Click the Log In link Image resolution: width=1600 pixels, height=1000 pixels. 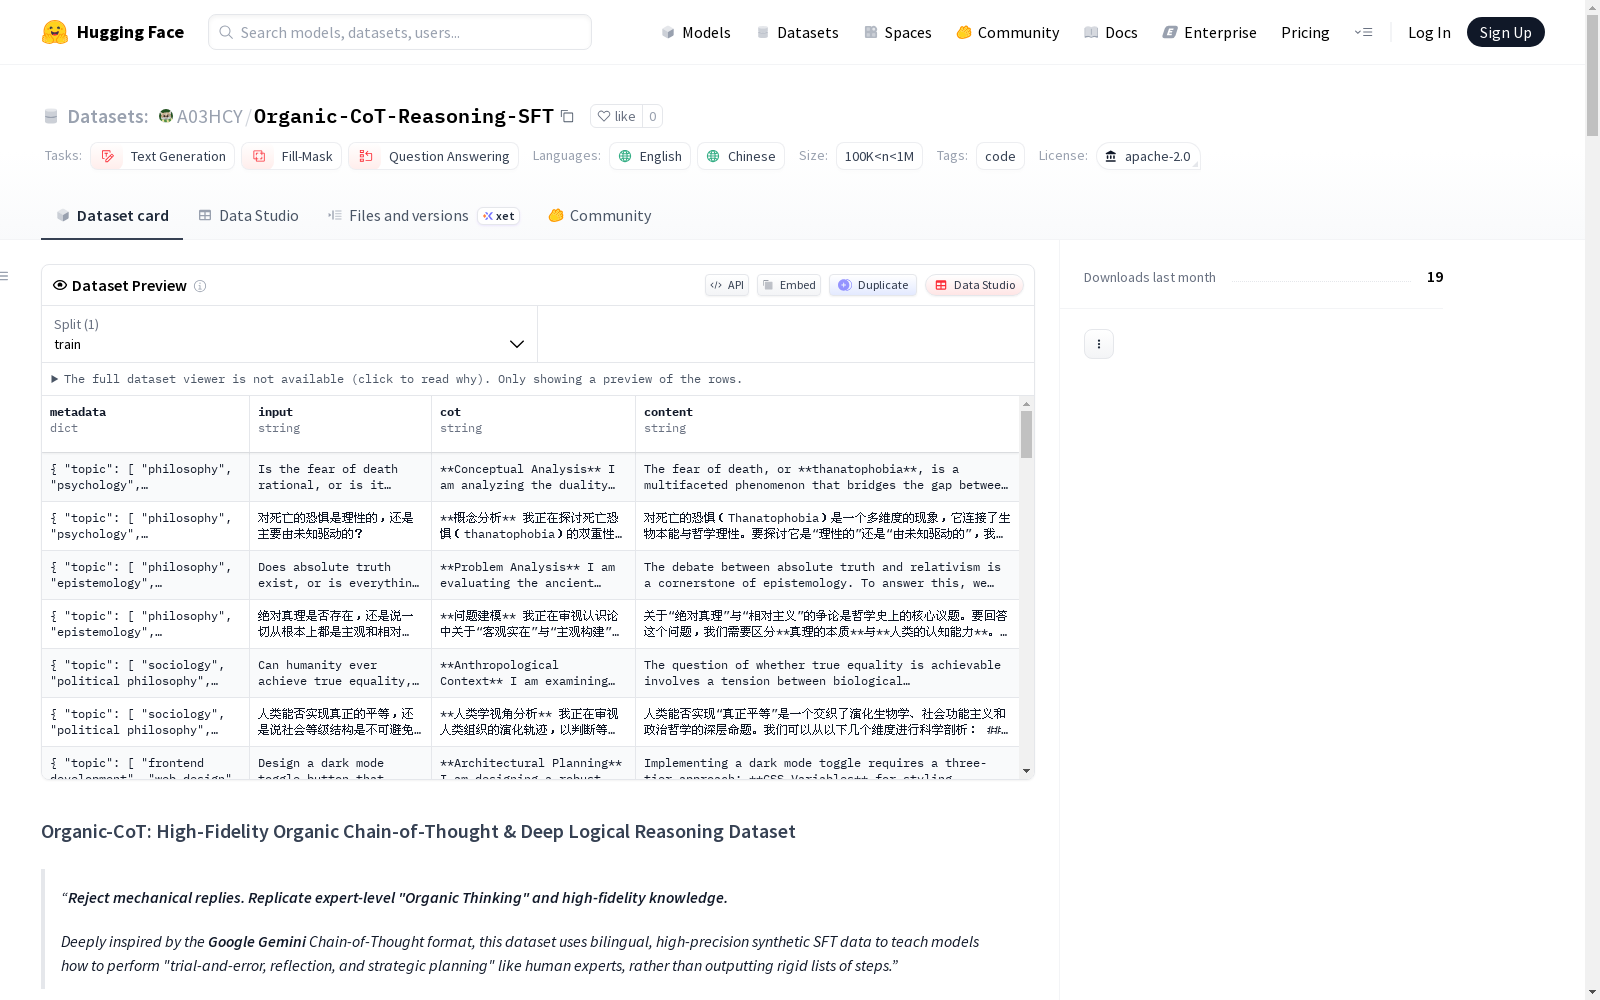pyautogui.click(x=1429, y=32)
